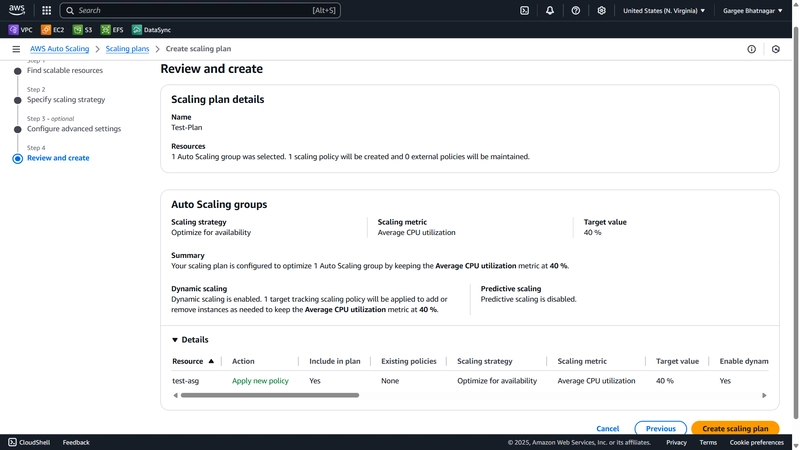Open the settings gear icon

[x=601, y=10]
